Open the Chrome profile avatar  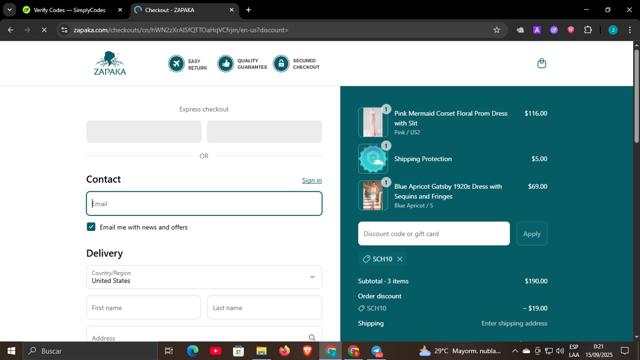[613, 30]
